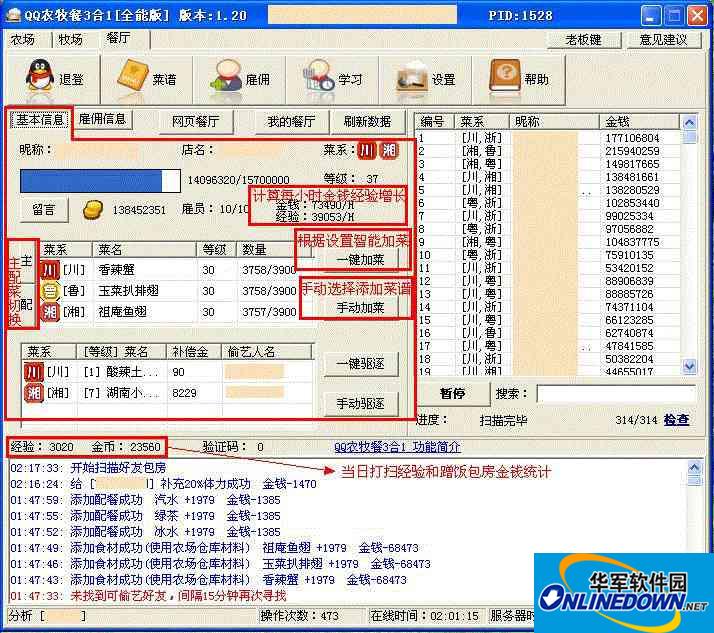Click the dish table 等级 column header

tap(217, 250)
